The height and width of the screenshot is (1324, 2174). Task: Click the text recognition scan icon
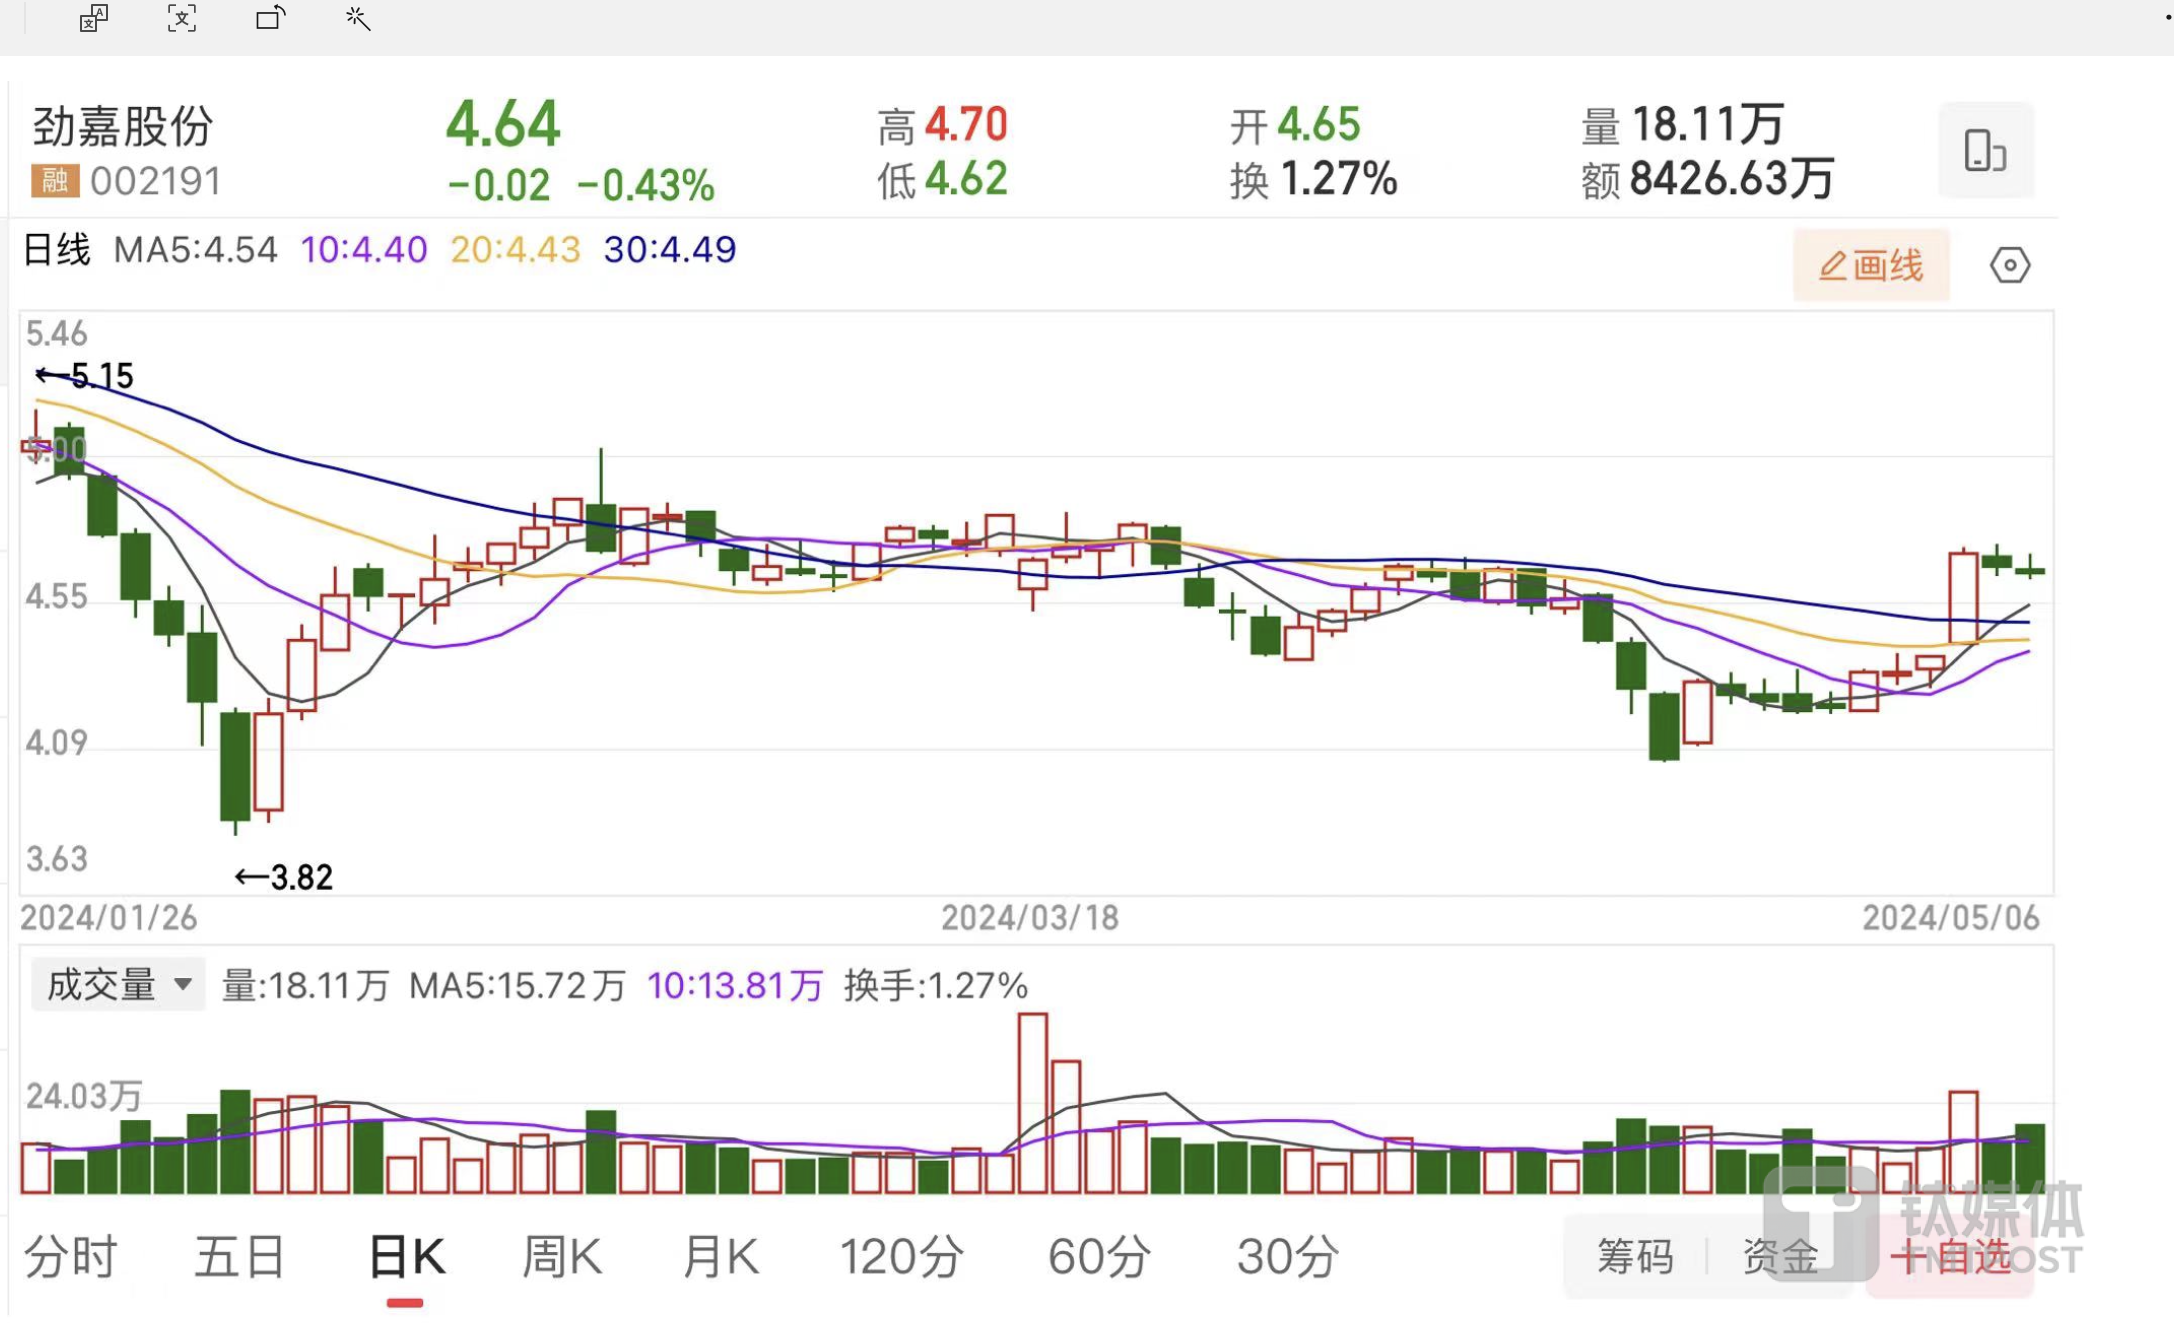click(x=181, y=18)
